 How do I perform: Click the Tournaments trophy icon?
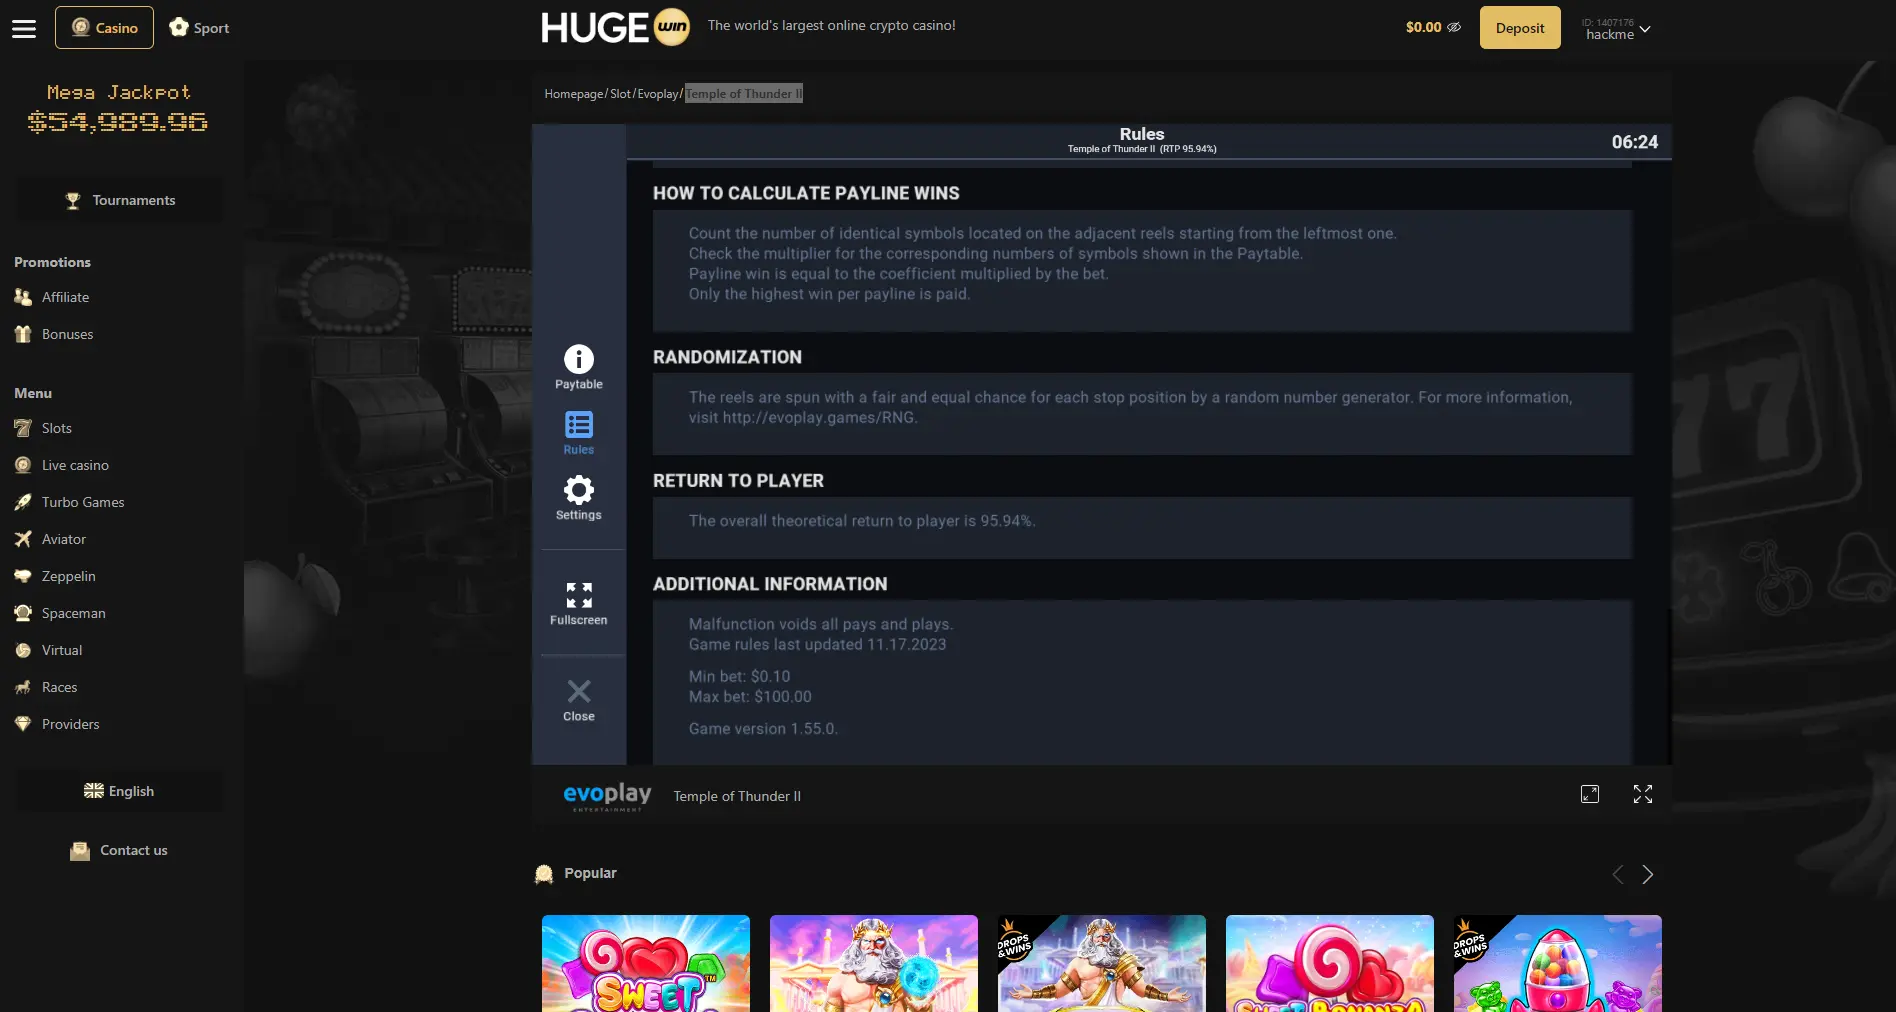[73, 201]
